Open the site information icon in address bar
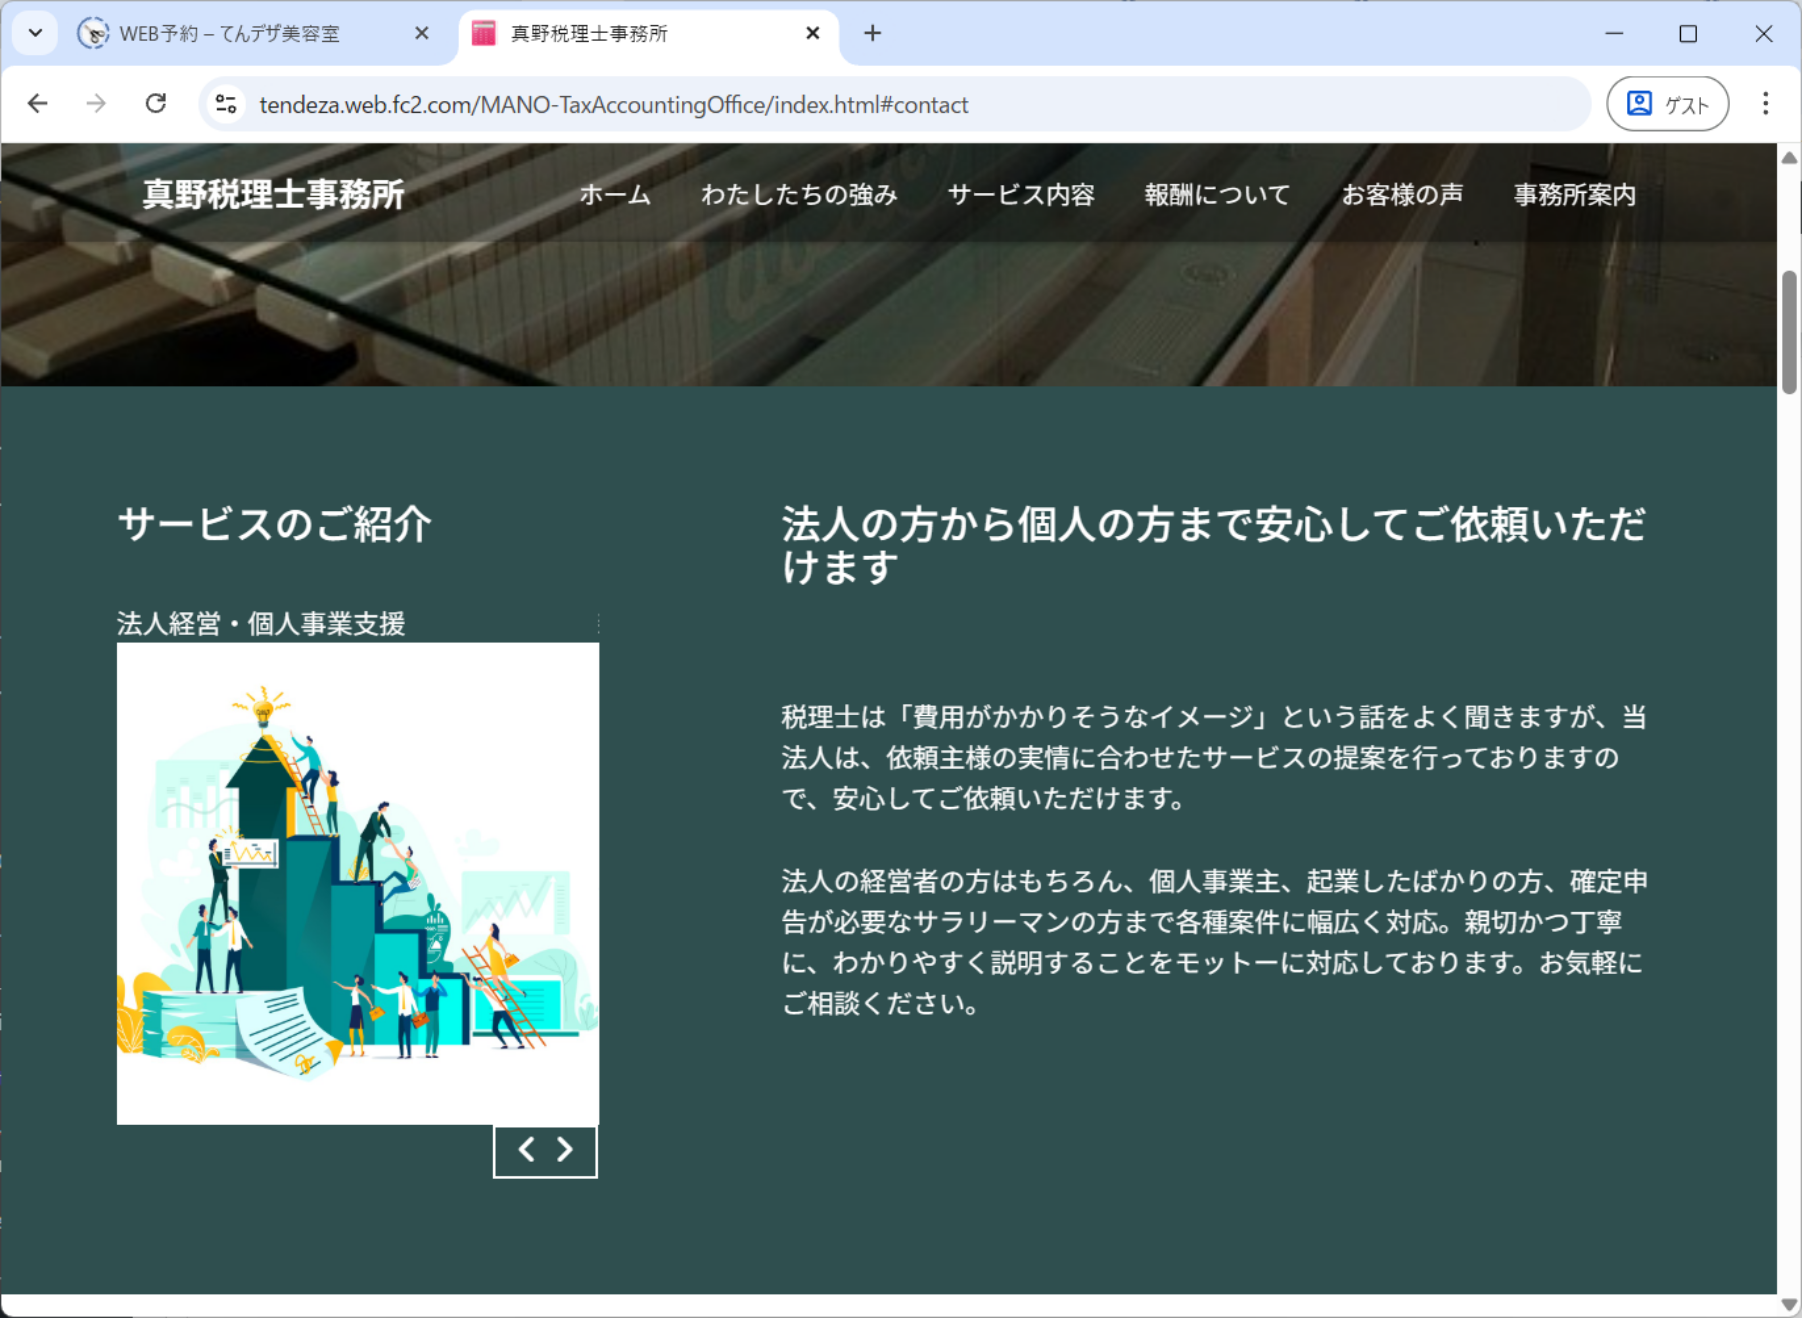1802x1318 pixels. (x=227, y=104)
